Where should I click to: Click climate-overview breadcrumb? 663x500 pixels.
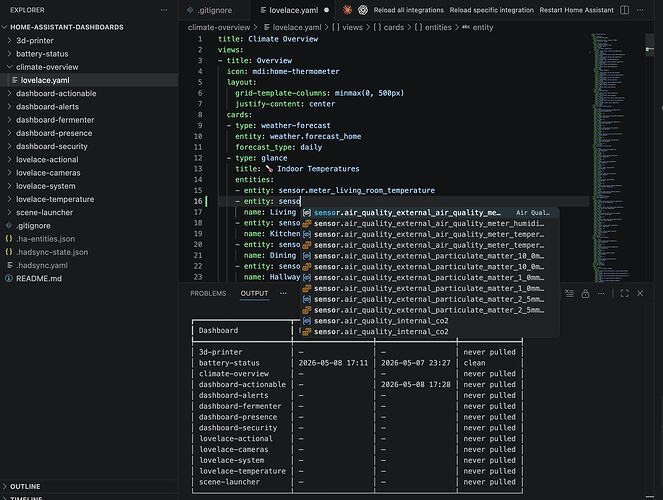[219, 27]
